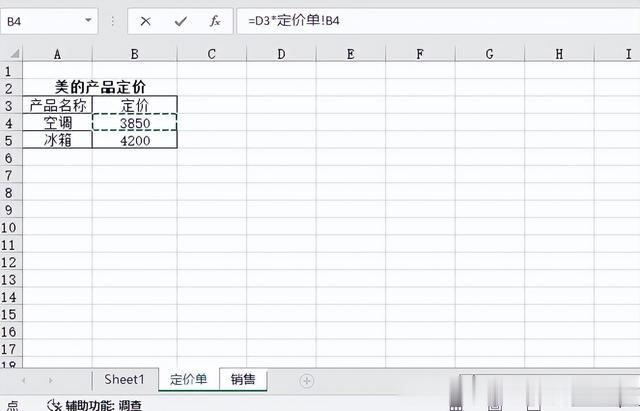Select column B header
This screenshot has height=411, width=640.
tap(135, 54)
